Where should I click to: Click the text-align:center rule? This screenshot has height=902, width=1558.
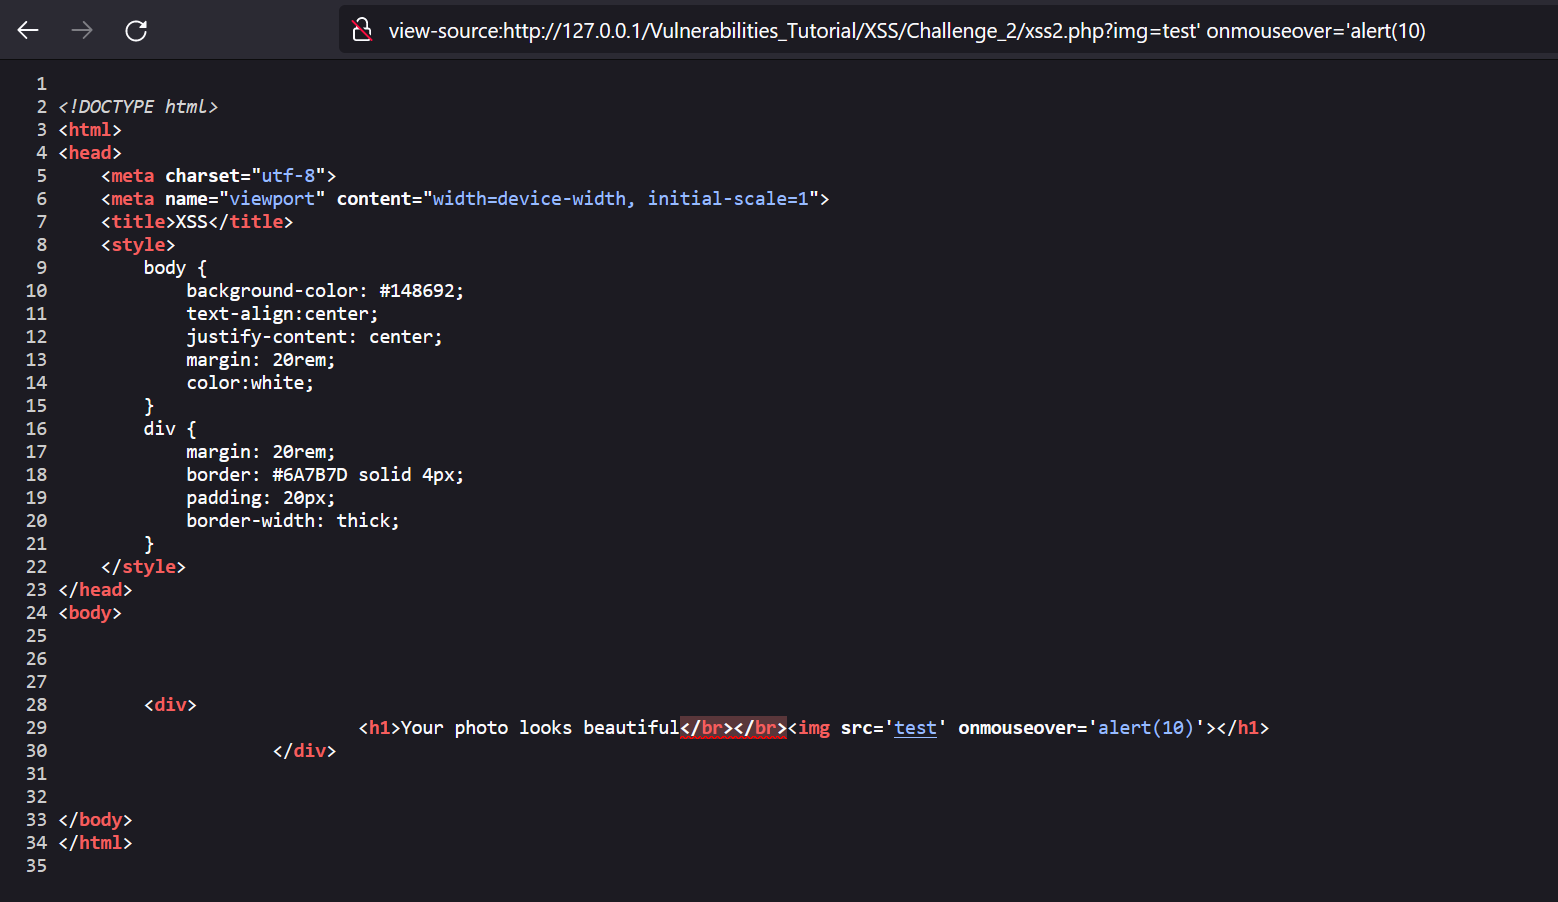click(x=282, y=314)
